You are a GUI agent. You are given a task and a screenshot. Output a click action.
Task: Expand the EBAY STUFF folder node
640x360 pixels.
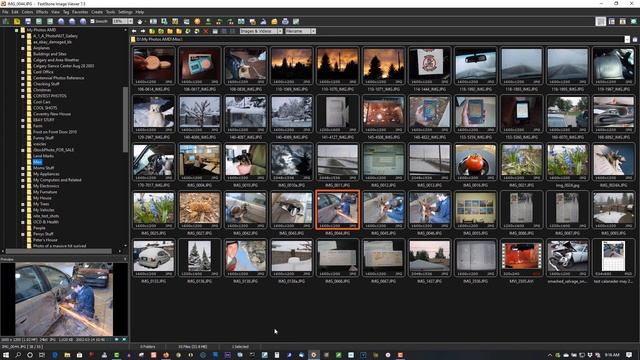point(23,120)
